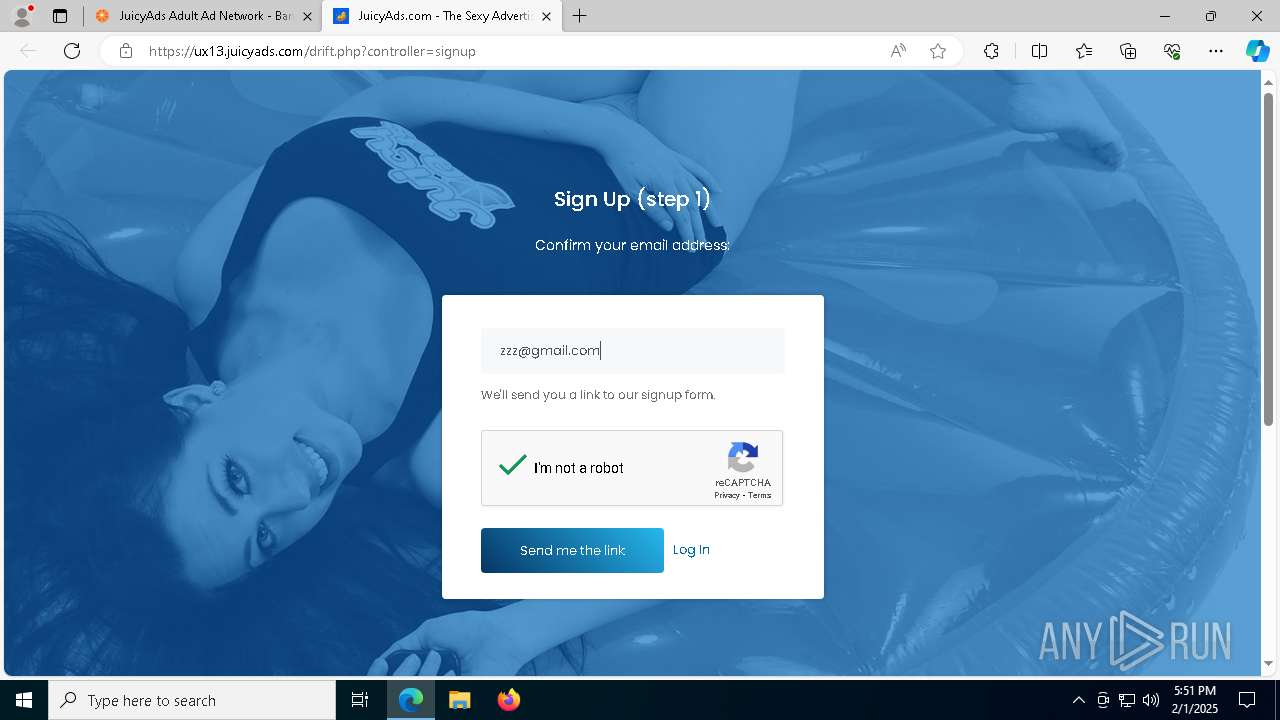This screenshot has height=720, width=1280.
Task: Click the email address input field
Action: click(x=632, y=350)
